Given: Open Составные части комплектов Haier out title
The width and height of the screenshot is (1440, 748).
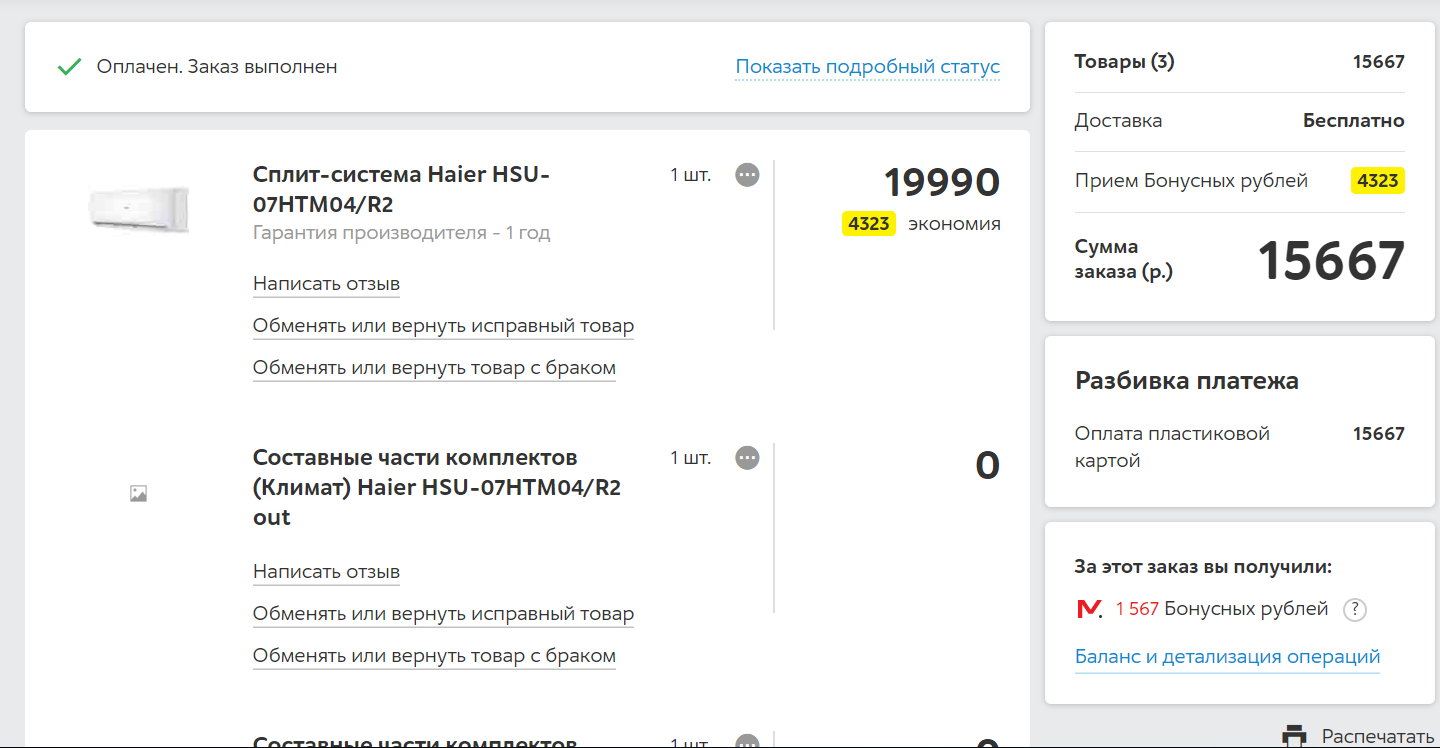Looking at the screenshot, I should [437, 487].
